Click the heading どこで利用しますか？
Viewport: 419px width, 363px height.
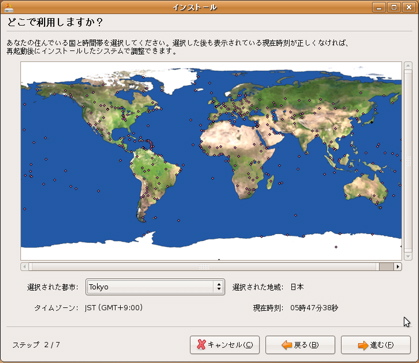point(55,23)
